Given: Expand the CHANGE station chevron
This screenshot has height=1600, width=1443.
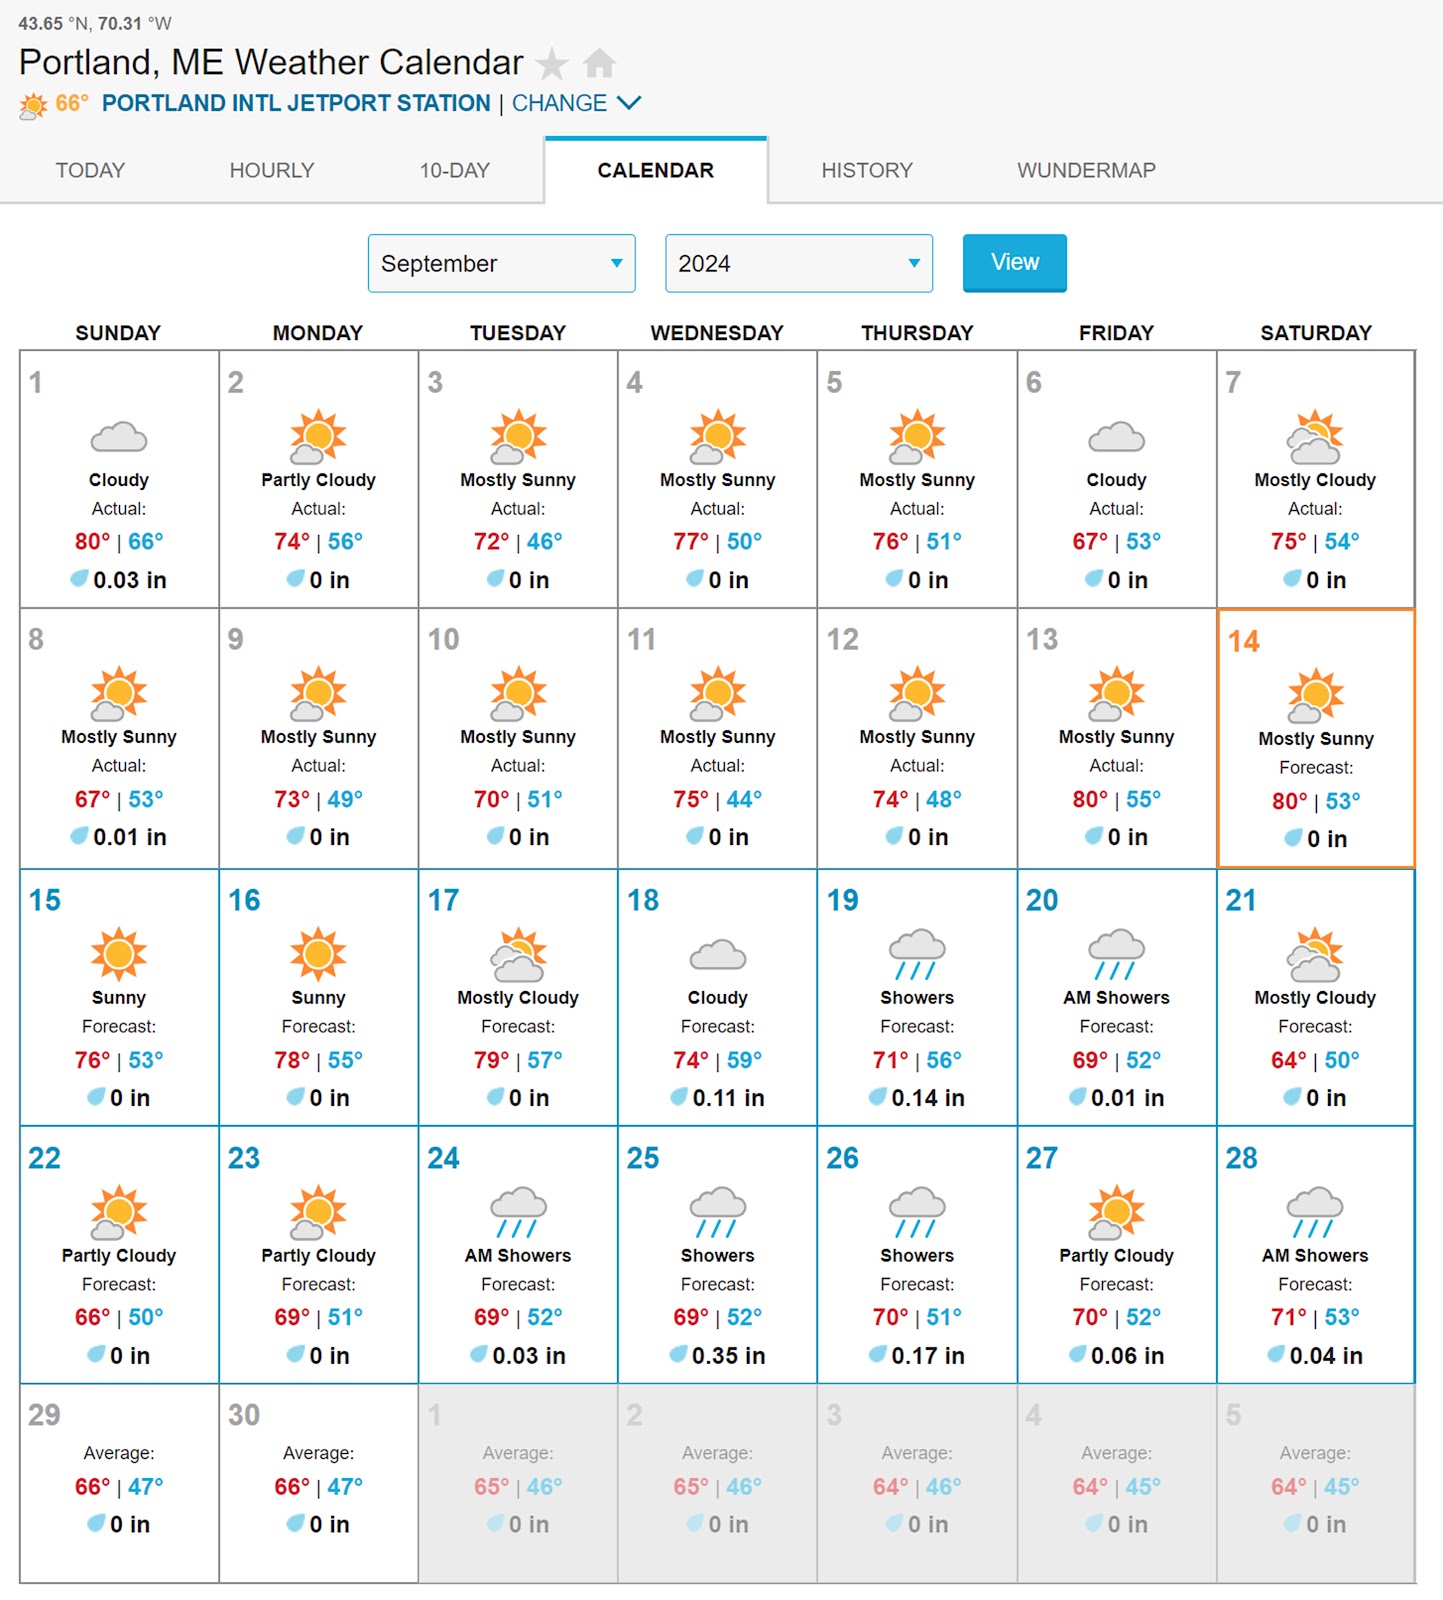Looking at the screenshot, I should coord(629,102).
